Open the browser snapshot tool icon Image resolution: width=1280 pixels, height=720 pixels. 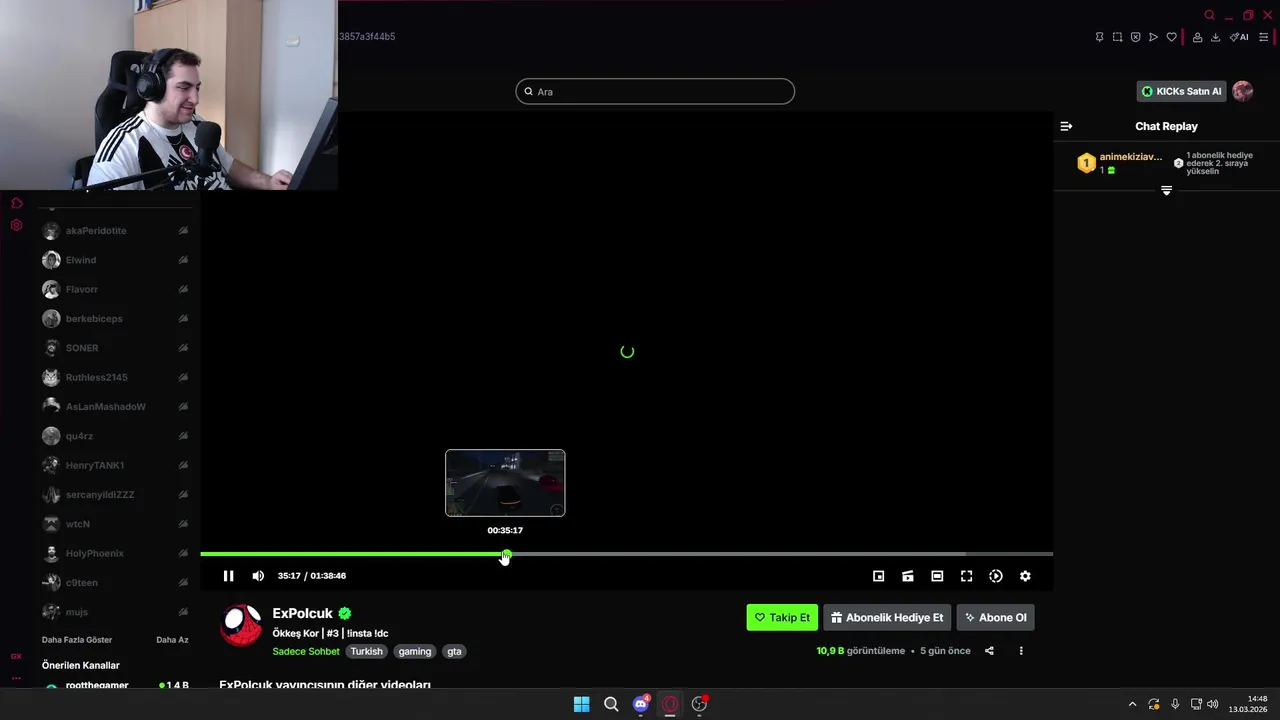pyautogui.click(x=1117, y=37)
